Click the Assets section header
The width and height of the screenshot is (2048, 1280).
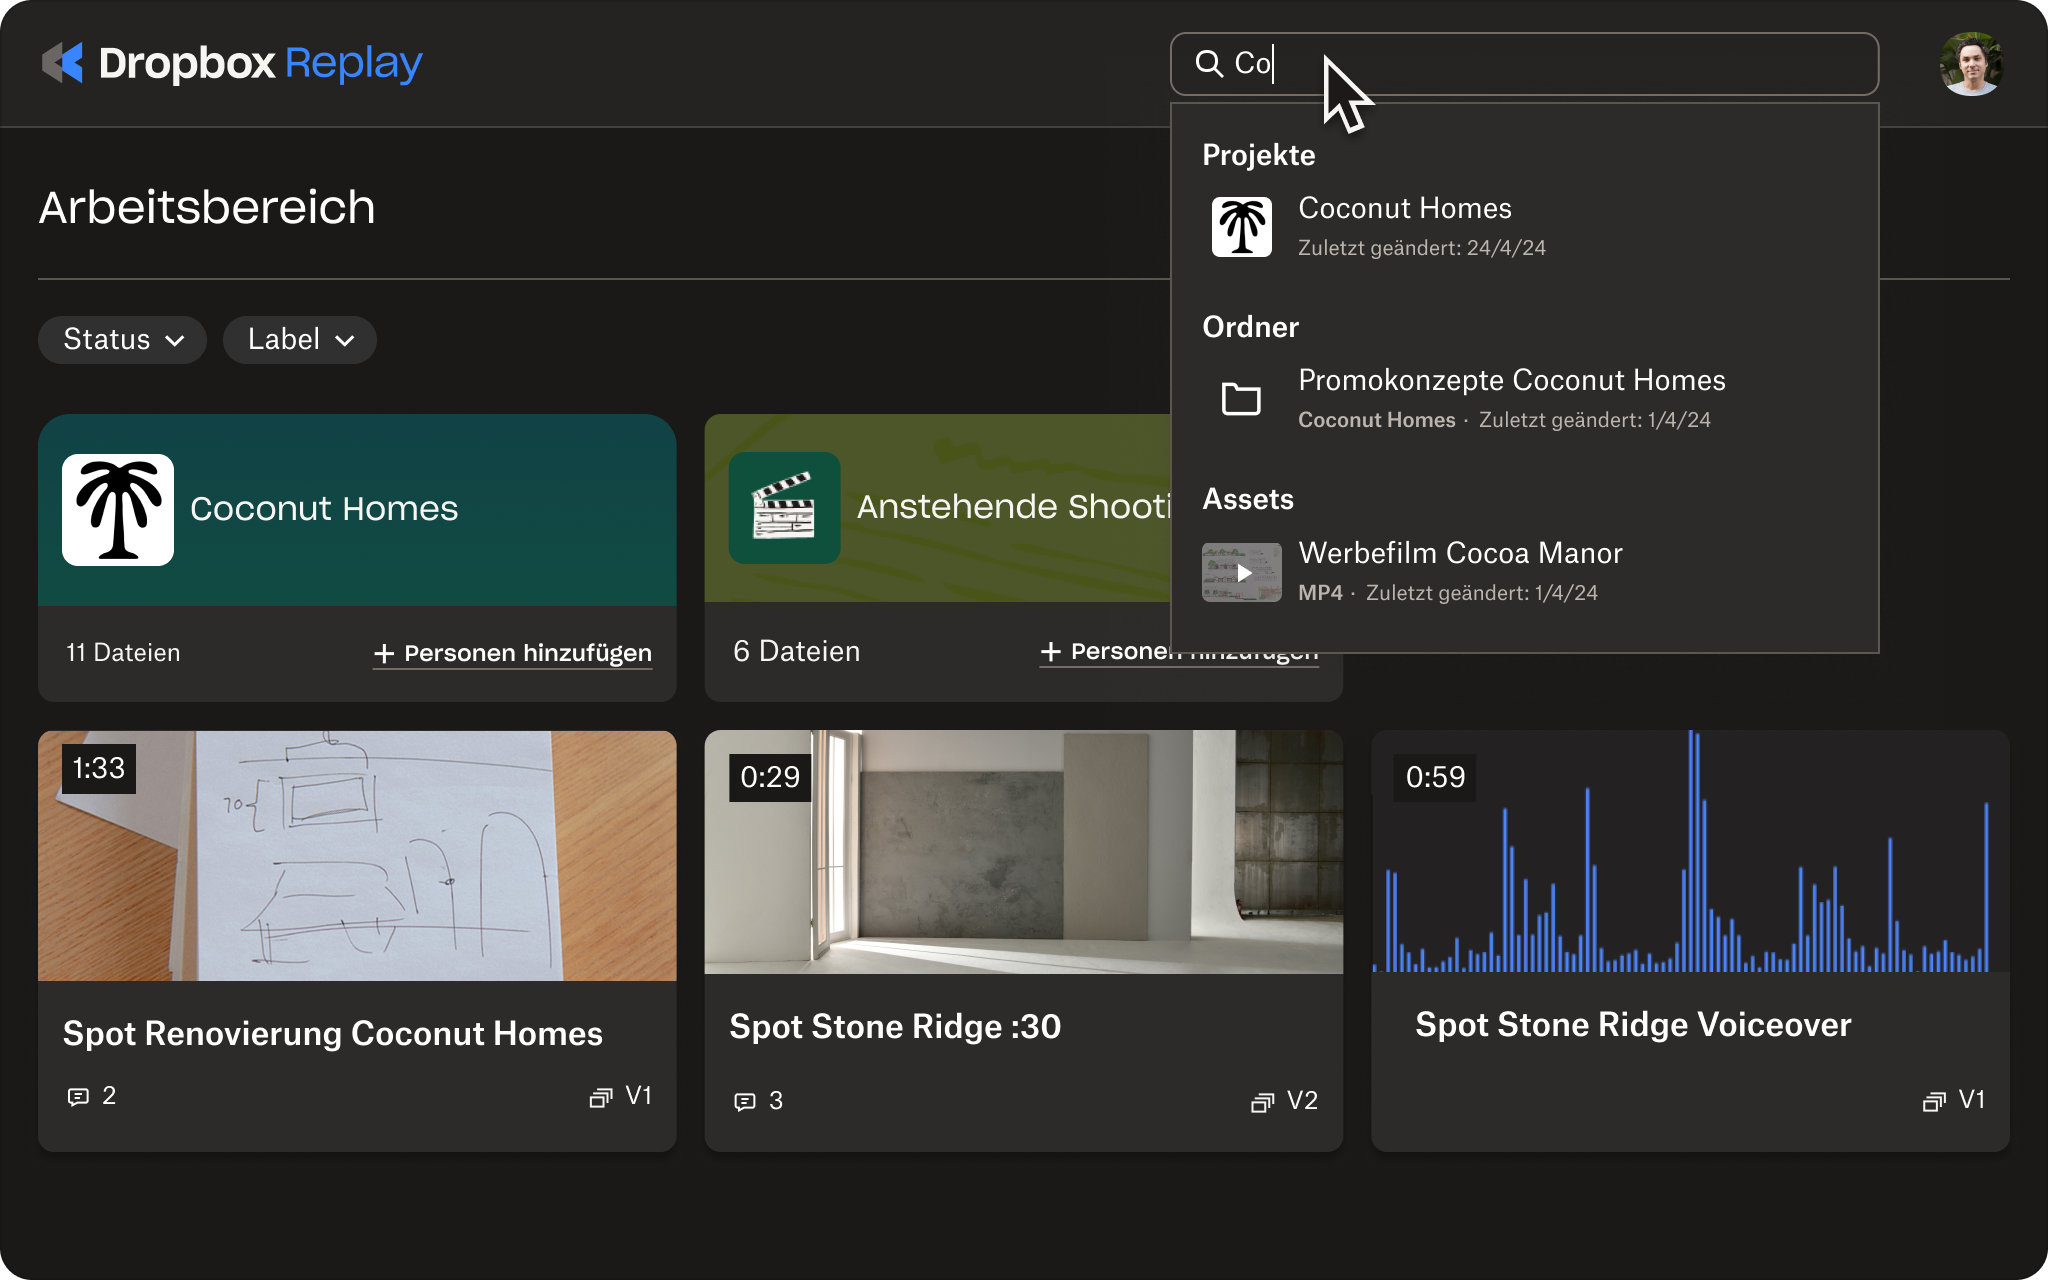[x=1247, y=499]
